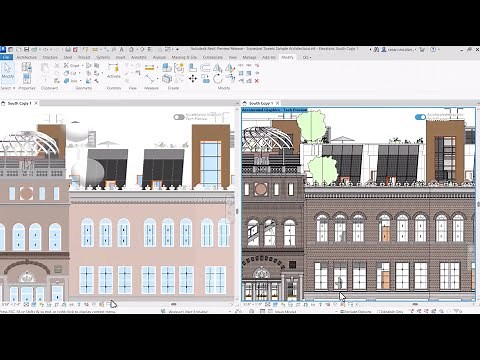Viewport: 480px width, 360px height.
Task: Click the Properties palette icon
Action: coord(27,79)
